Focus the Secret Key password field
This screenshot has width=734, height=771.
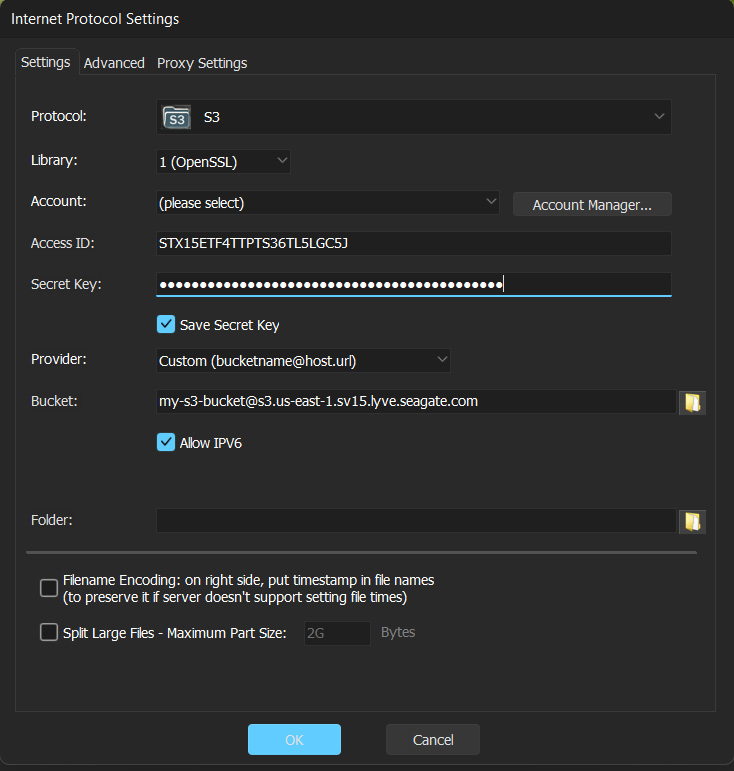click(x=414, y=284)
